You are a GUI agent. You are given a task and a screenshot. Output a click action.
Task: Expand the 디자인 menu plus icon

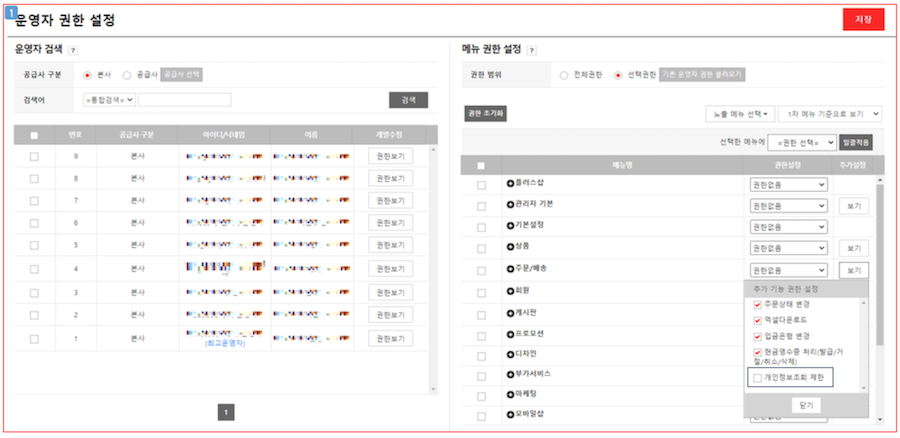pos(510,353)
